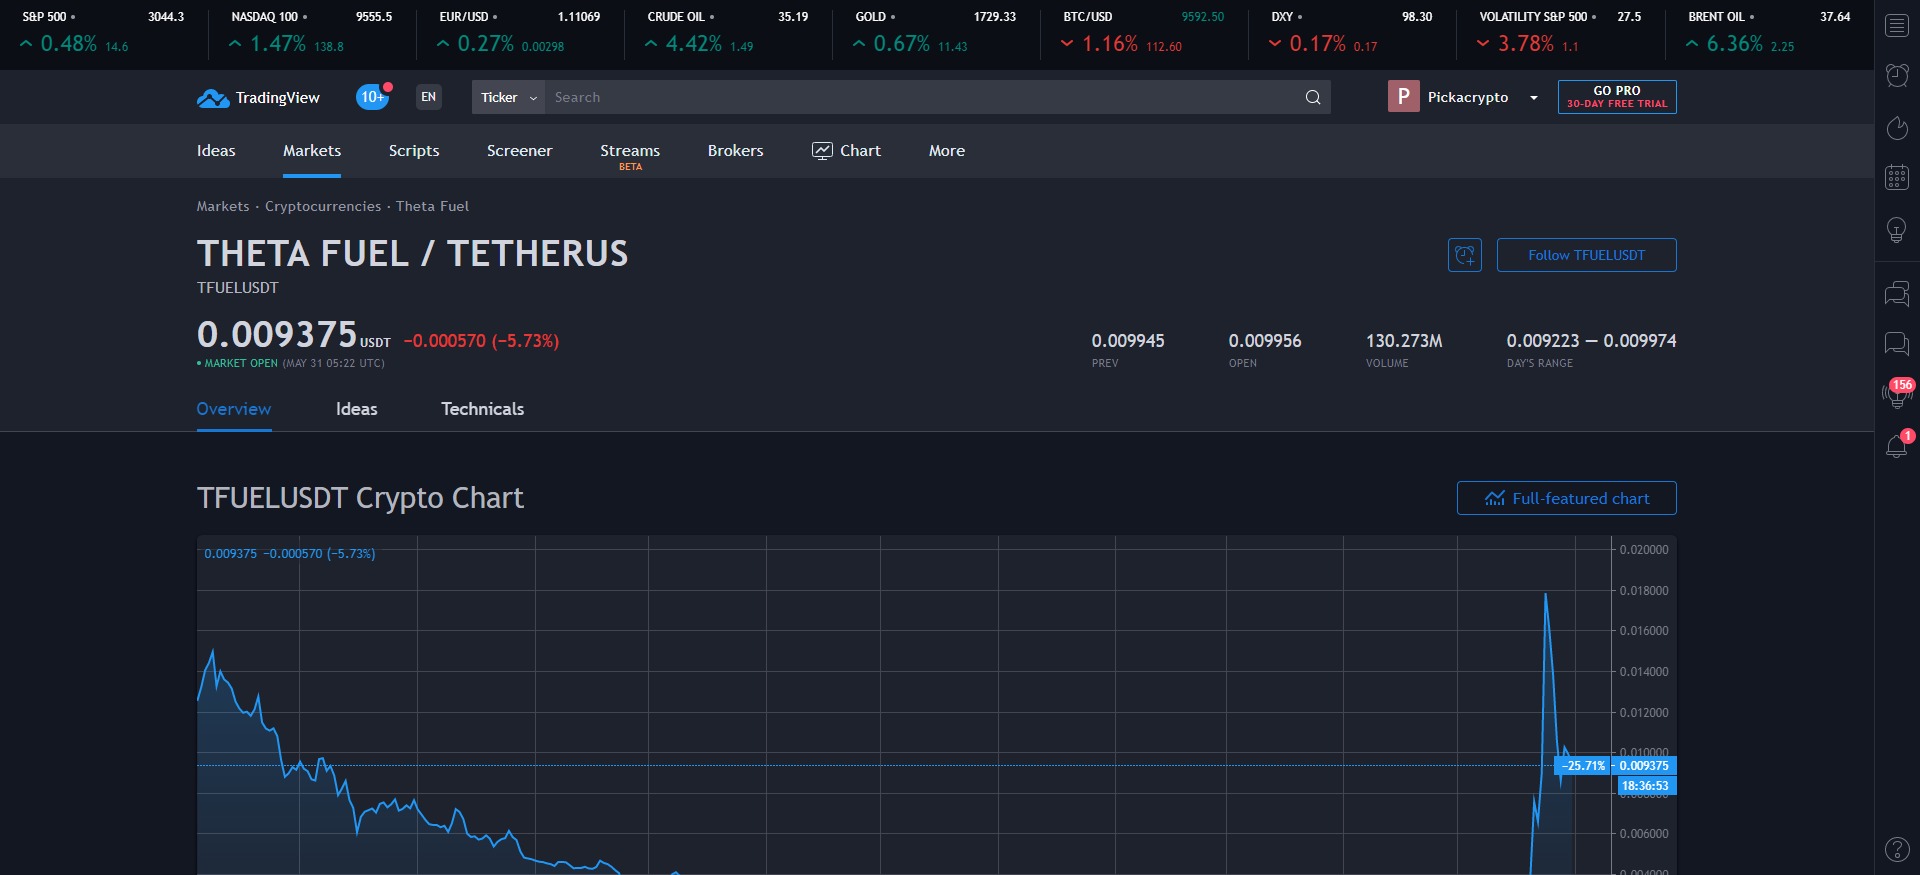1920x875 pixels.
Task: Select the Overview tab
Action: point(234,409)
